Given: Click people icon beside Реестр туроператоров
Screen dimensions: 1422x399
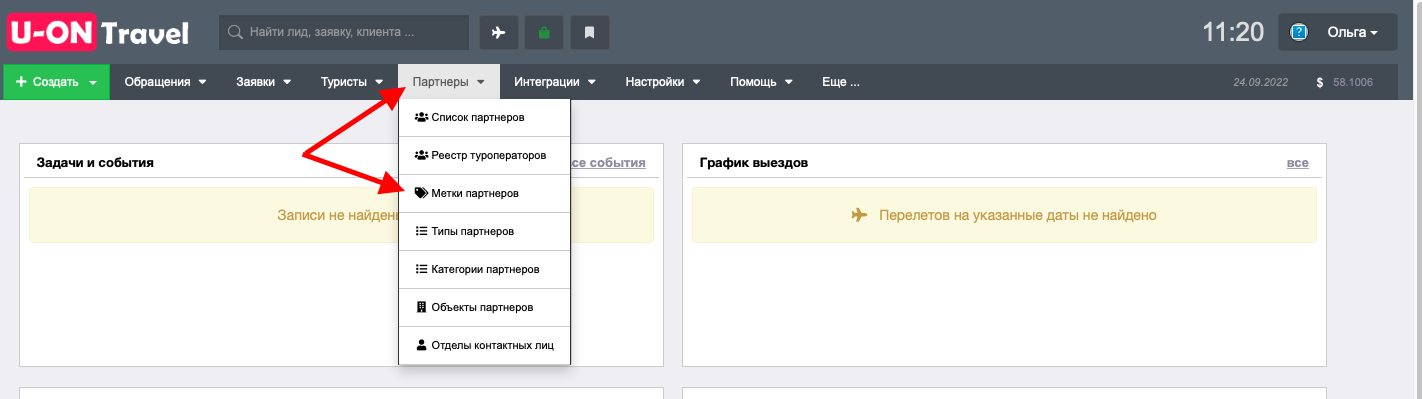Looking at the screenshot, I should pyautogui.click(x=421, y=155).
